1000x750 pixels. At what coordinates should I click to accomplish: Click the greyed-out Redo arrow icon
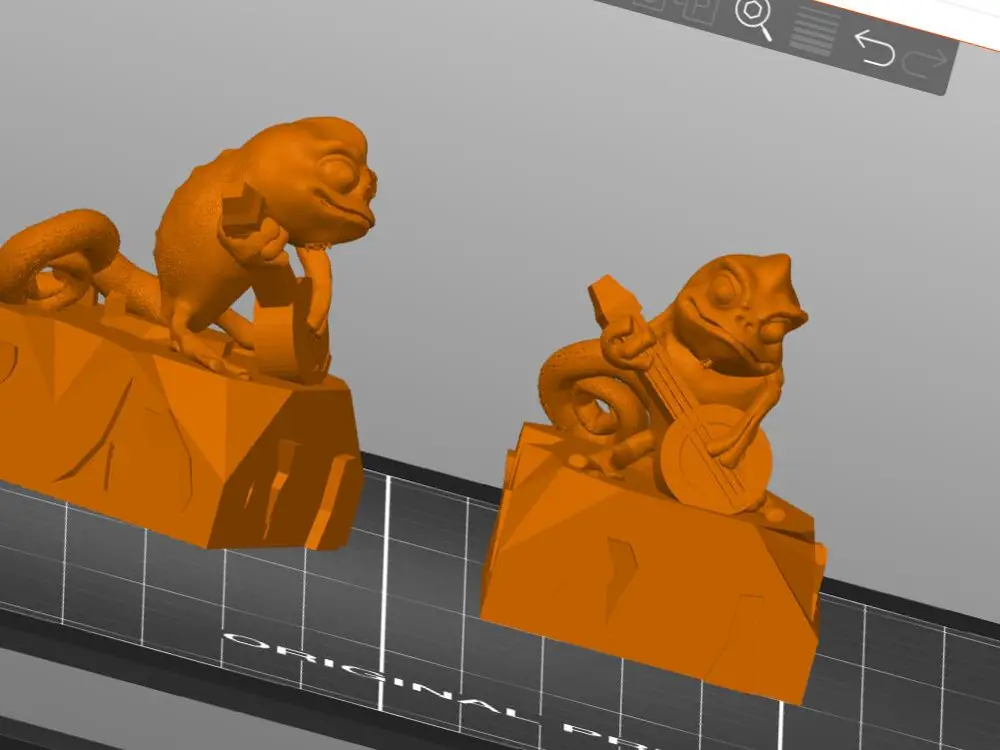click(x=925, y=63)
